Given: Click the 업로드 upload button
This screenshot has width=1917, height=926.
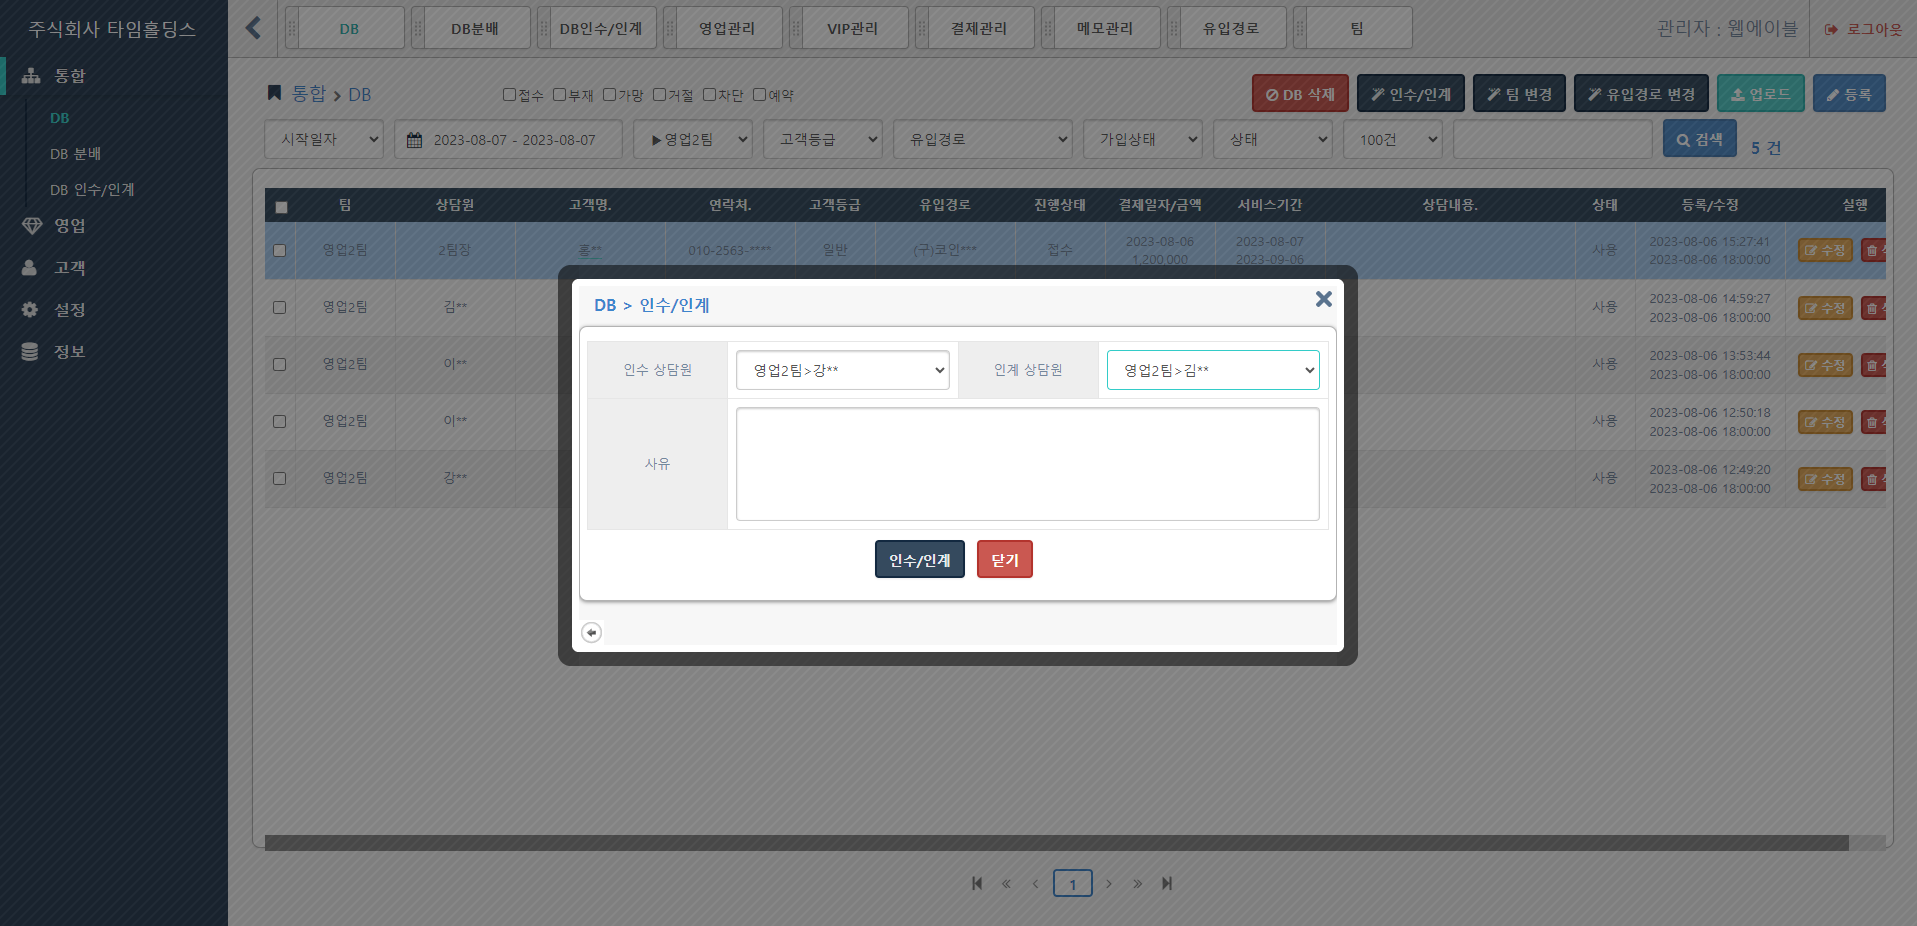Looking at the screenshot, I should (x=1759, y=92).
